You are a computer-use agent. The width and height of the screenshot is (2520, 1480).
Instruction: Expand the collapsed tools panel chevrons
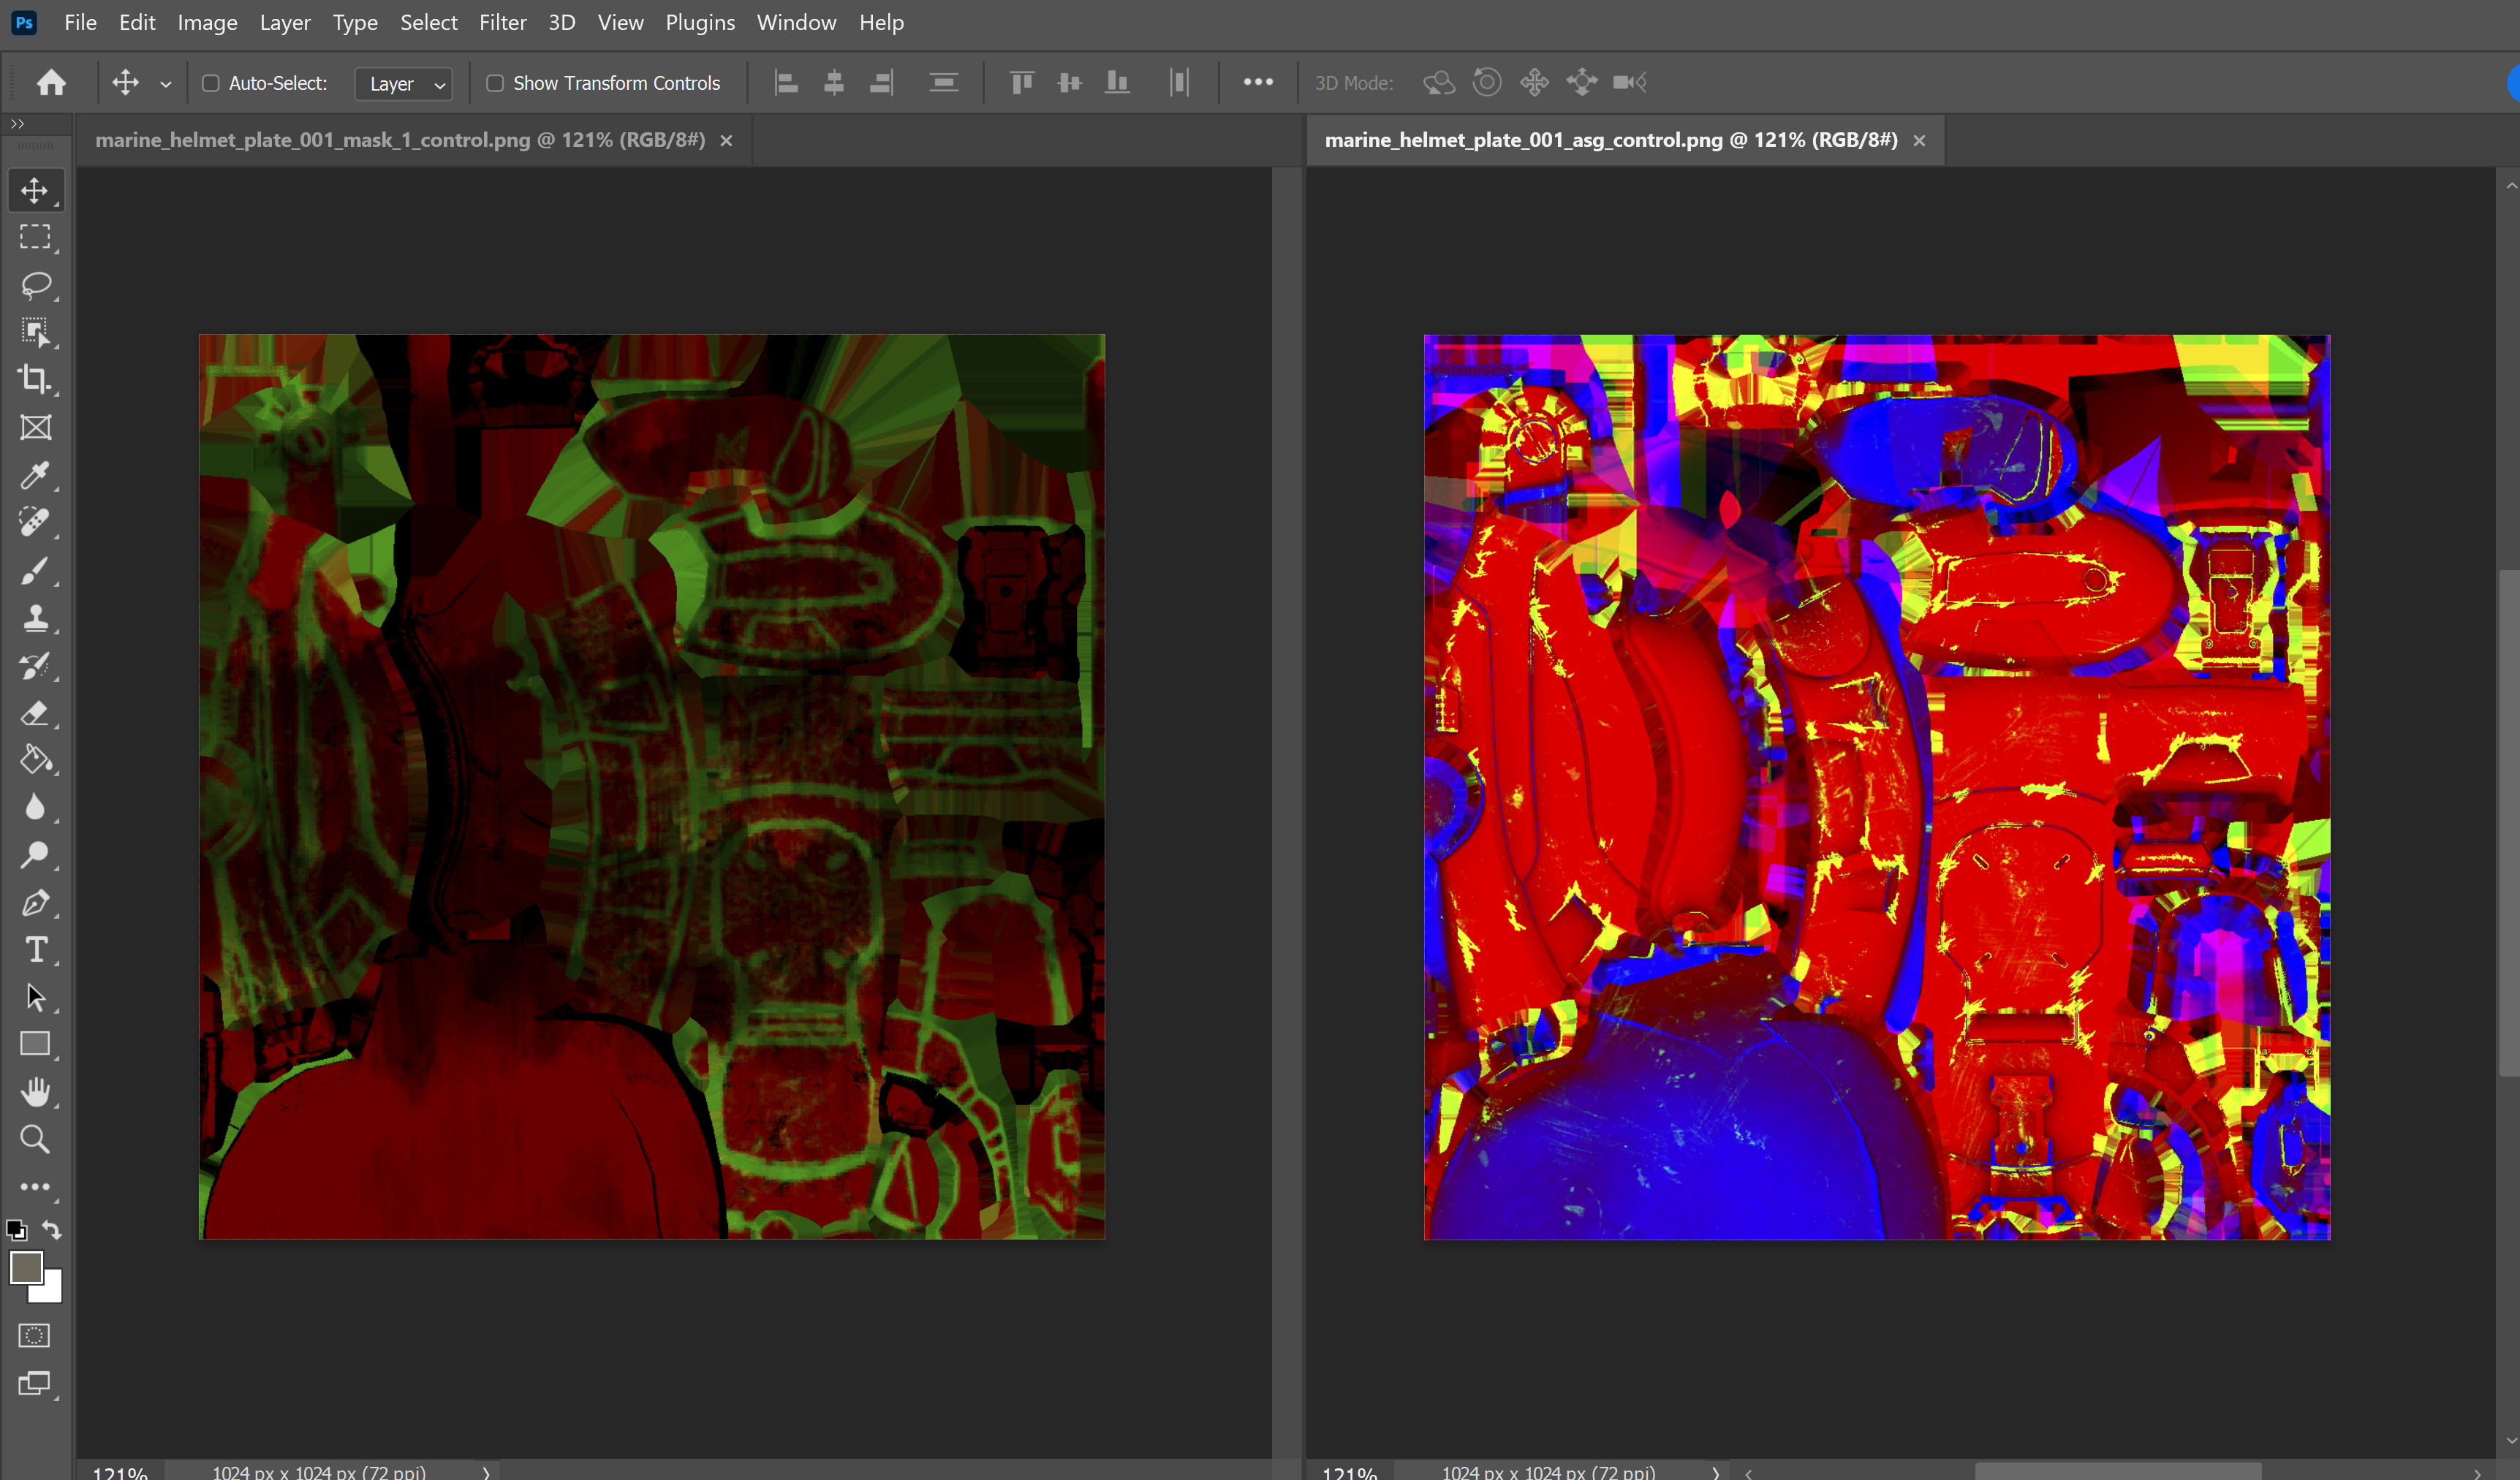coord(17,124)
